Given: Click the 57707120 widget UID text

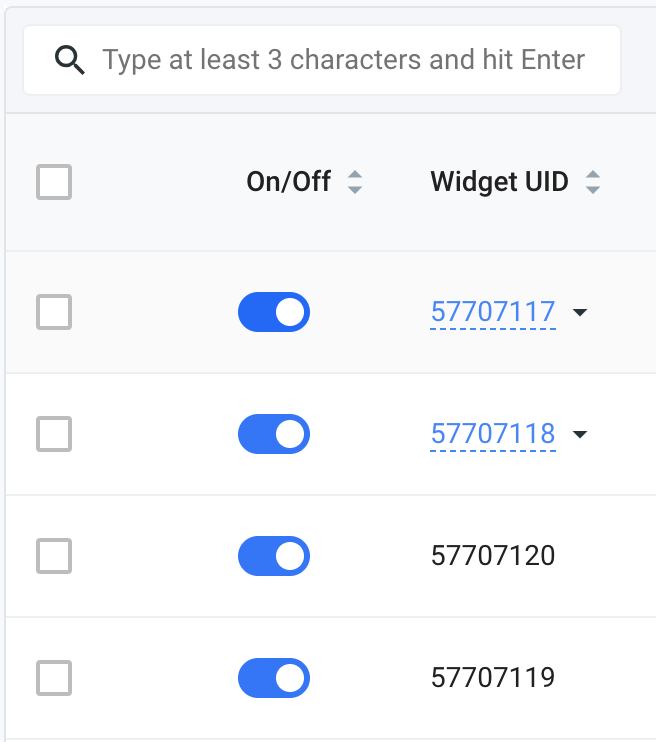Looking at the screenshot, I should click(x=492, y=556).
